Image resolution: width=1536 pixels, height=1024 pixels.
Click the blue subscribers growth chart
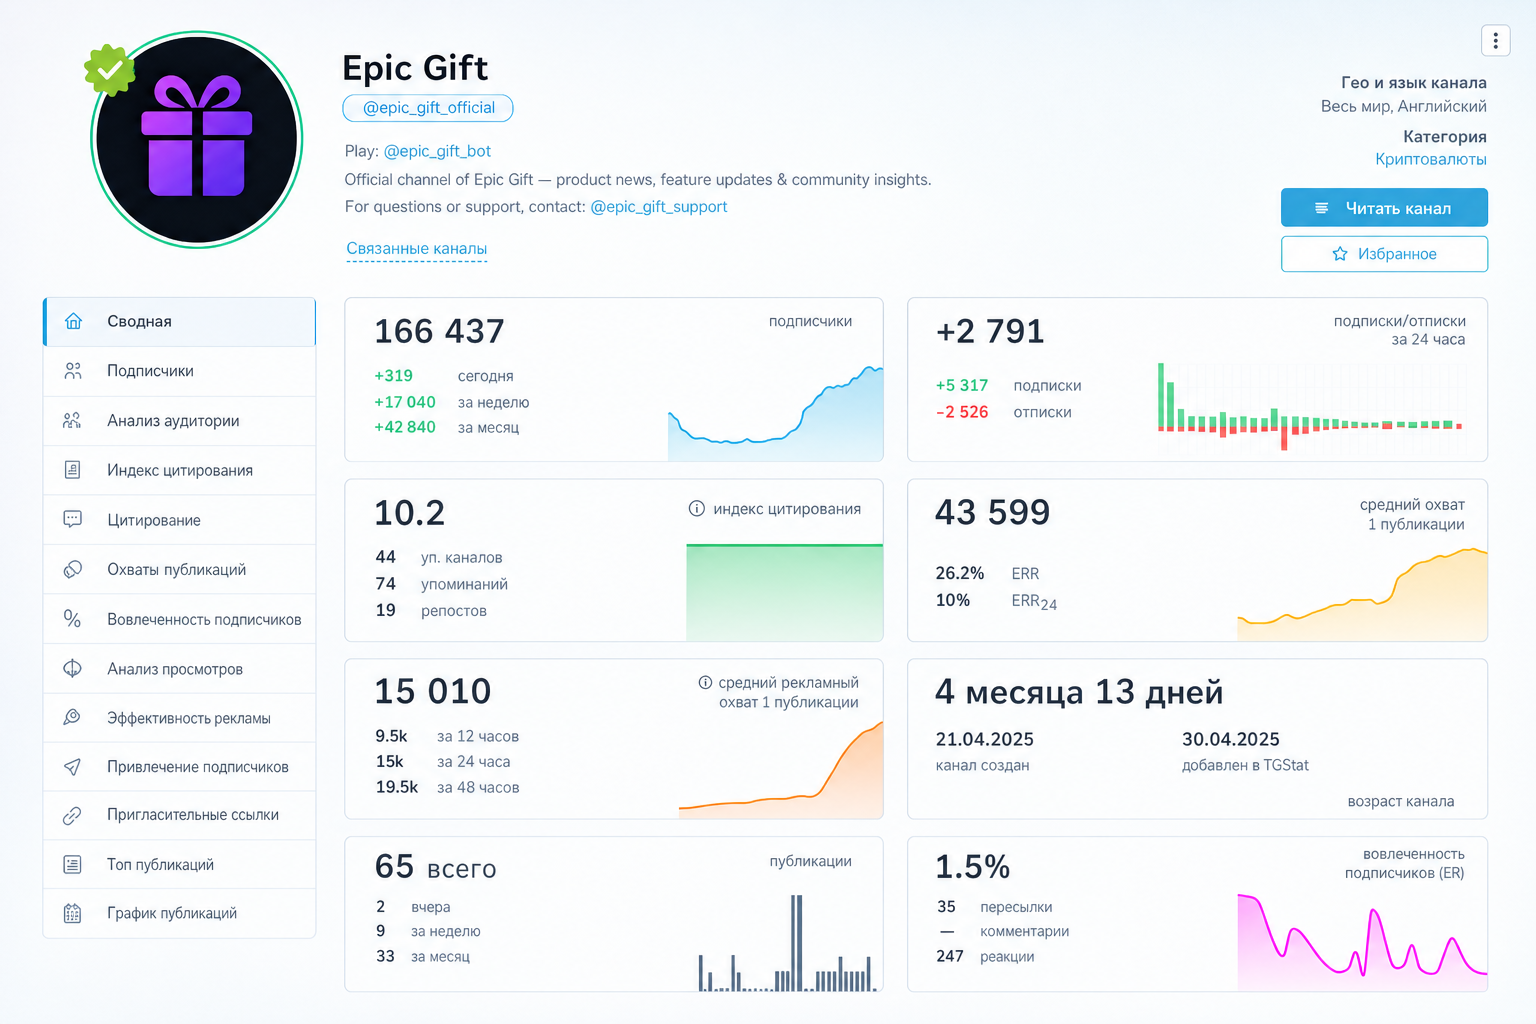tap(775, 413)
